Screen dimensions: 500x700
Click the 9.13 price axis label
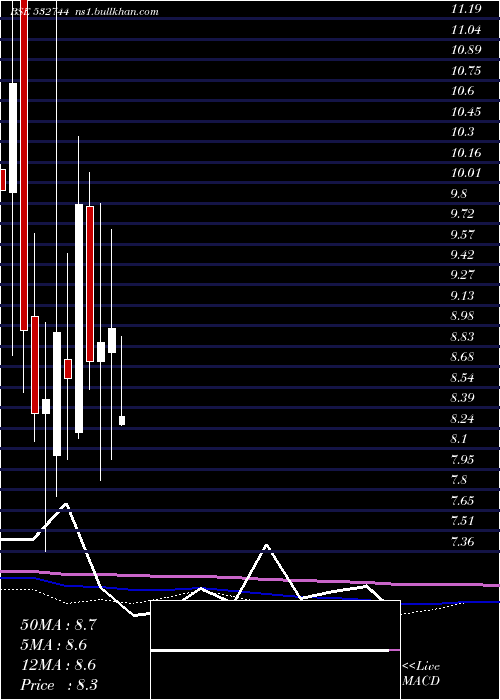point(462,296)
